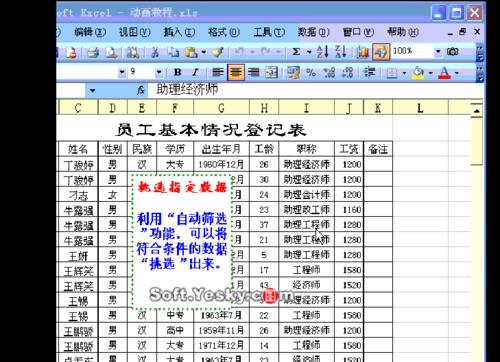The width and height of the screenshot is (500, 362).
Task: Select column I header
Action: tap(306, 108)
